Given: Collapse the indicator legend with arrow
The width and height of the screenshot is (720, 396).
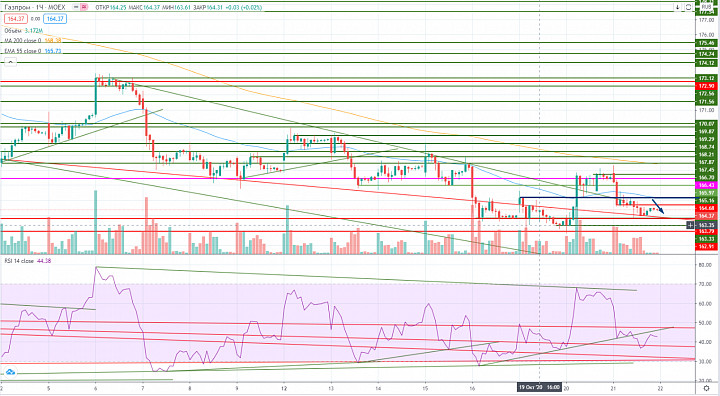Looking at the screenshot, I should tap(10, 62).
